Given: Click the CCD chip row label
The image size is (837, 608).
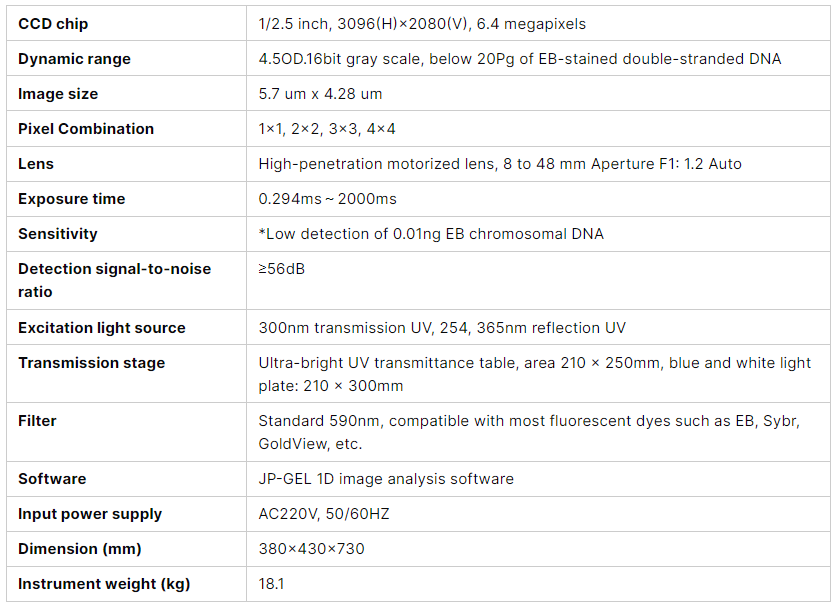Looking at the screenshot, I should tap(53, 24).
